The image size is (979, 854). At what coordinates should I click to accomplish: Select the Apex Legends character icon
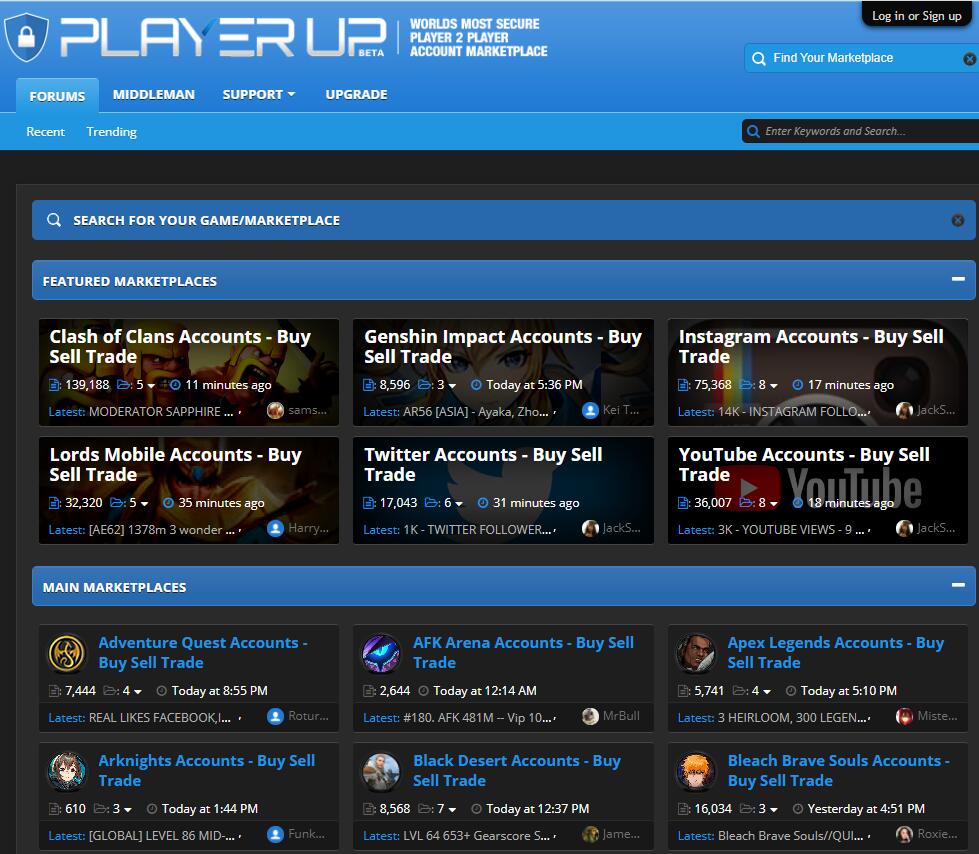point(697,653)
